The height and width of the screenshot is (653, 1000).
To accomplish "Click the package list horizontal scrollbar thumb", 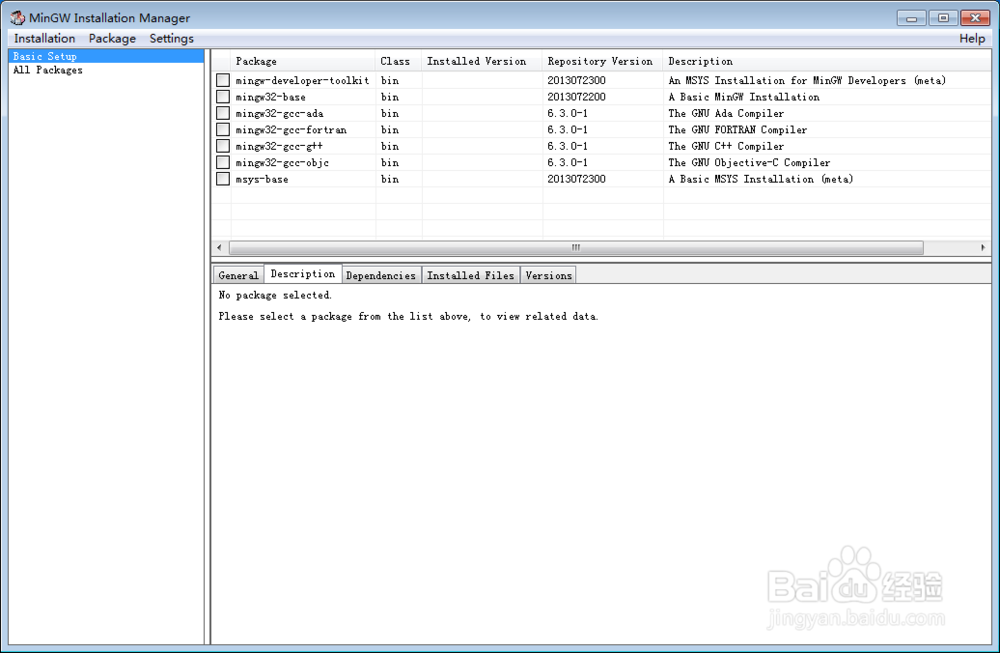I will pyautogui.click(x=576, y=247).
